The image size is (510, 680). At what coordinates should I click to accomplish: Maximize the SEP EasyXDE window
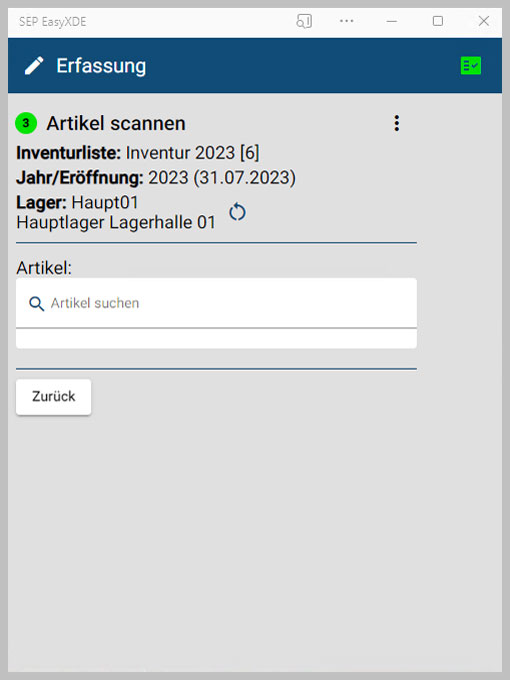coord(438,21)
